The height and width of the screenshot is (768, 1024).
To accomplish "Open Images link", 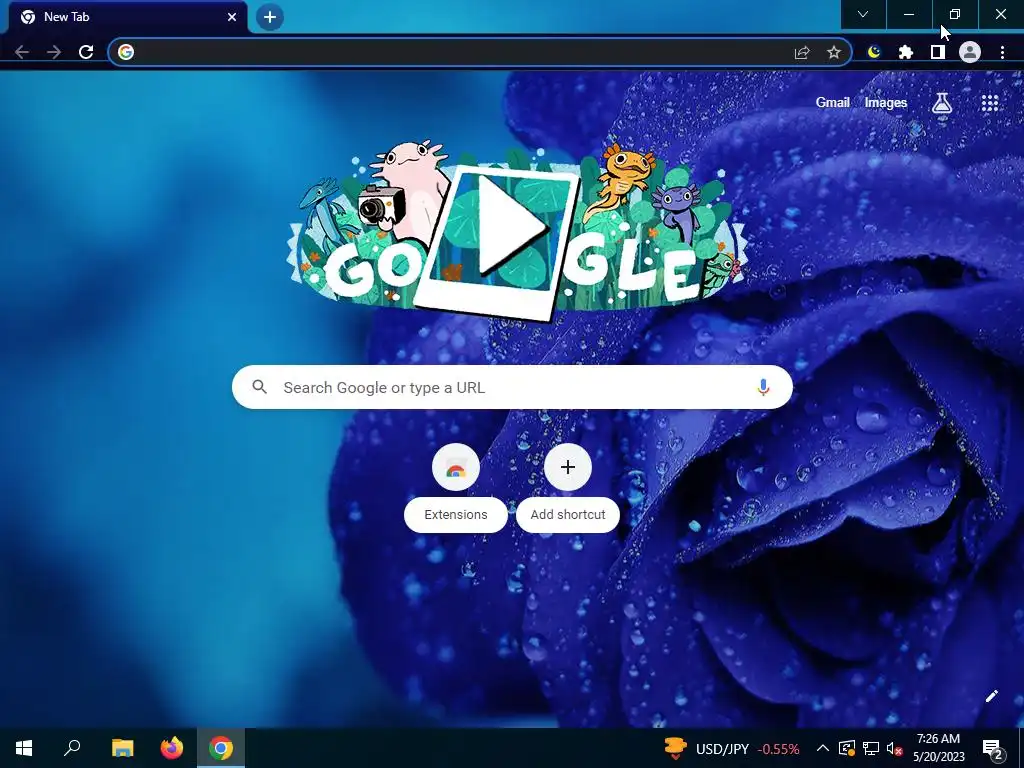I will (886, 103).
